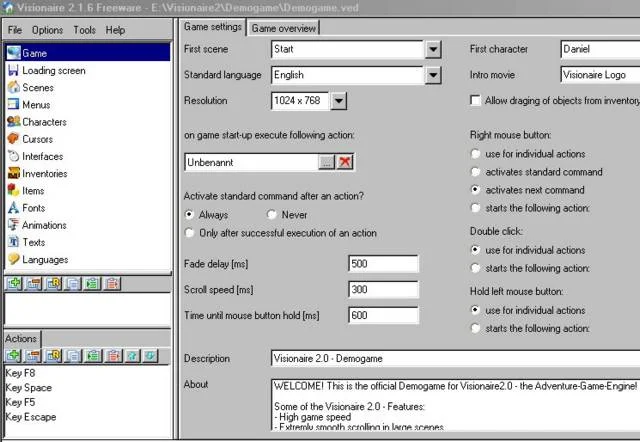The image size is (640, 442).
Task: Switch to the Game settings tab
Action: pyautogui.click(x=213, y=27)
